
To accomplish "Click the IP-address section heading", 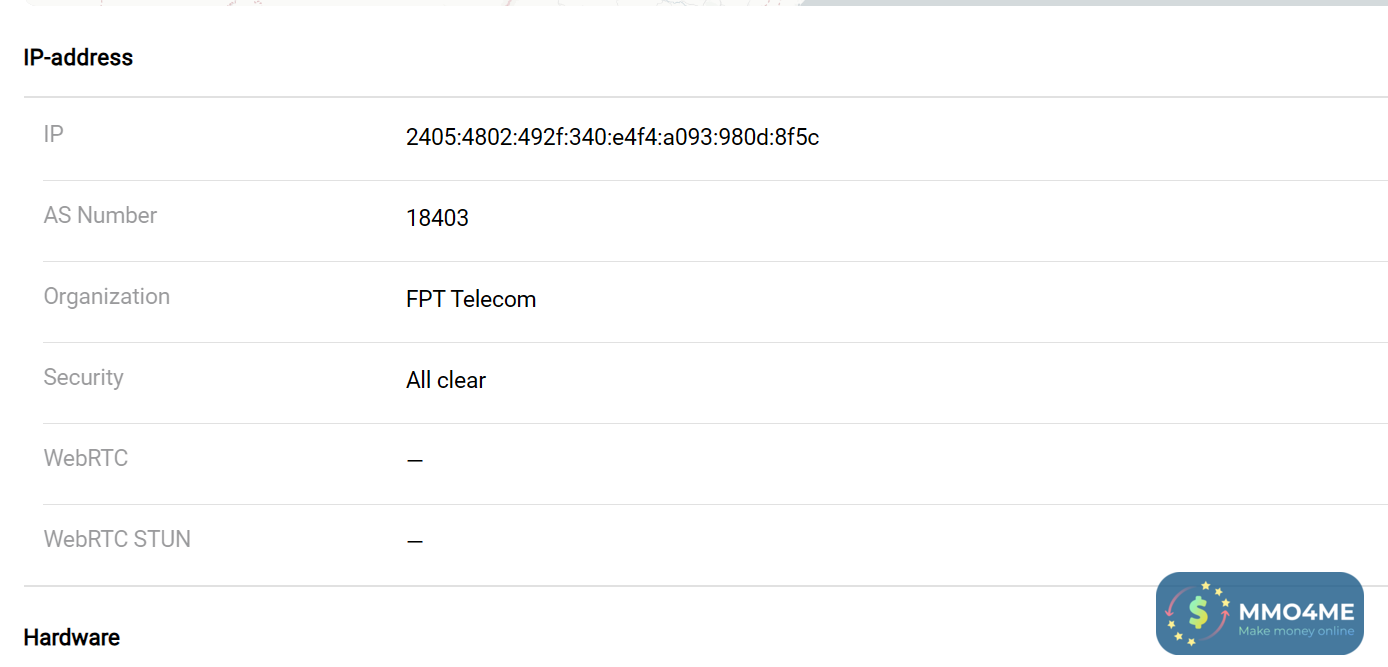I will coord(78,58).
